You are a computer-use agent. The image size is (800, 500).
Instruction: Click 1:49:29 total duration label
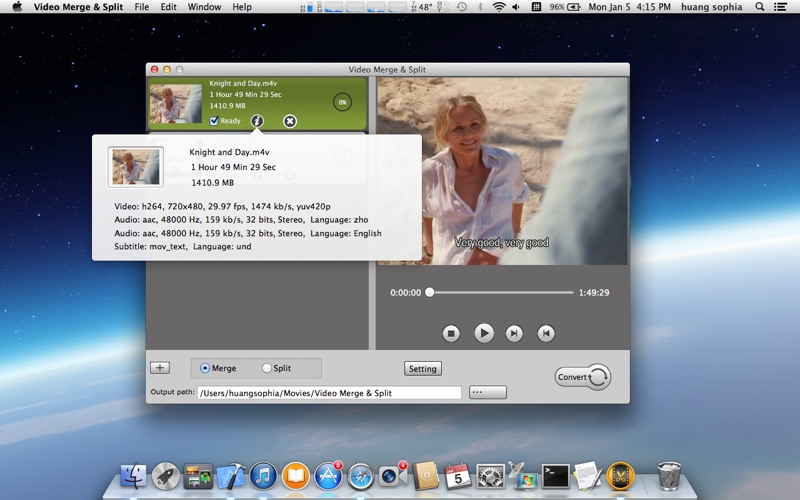point(594,292)
